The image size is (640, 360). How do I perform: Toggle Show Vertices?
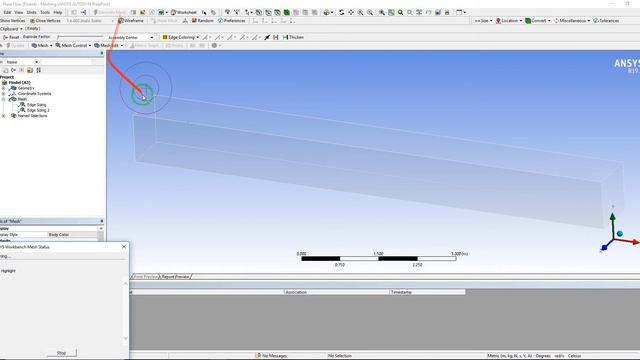(x=13, y=20)
